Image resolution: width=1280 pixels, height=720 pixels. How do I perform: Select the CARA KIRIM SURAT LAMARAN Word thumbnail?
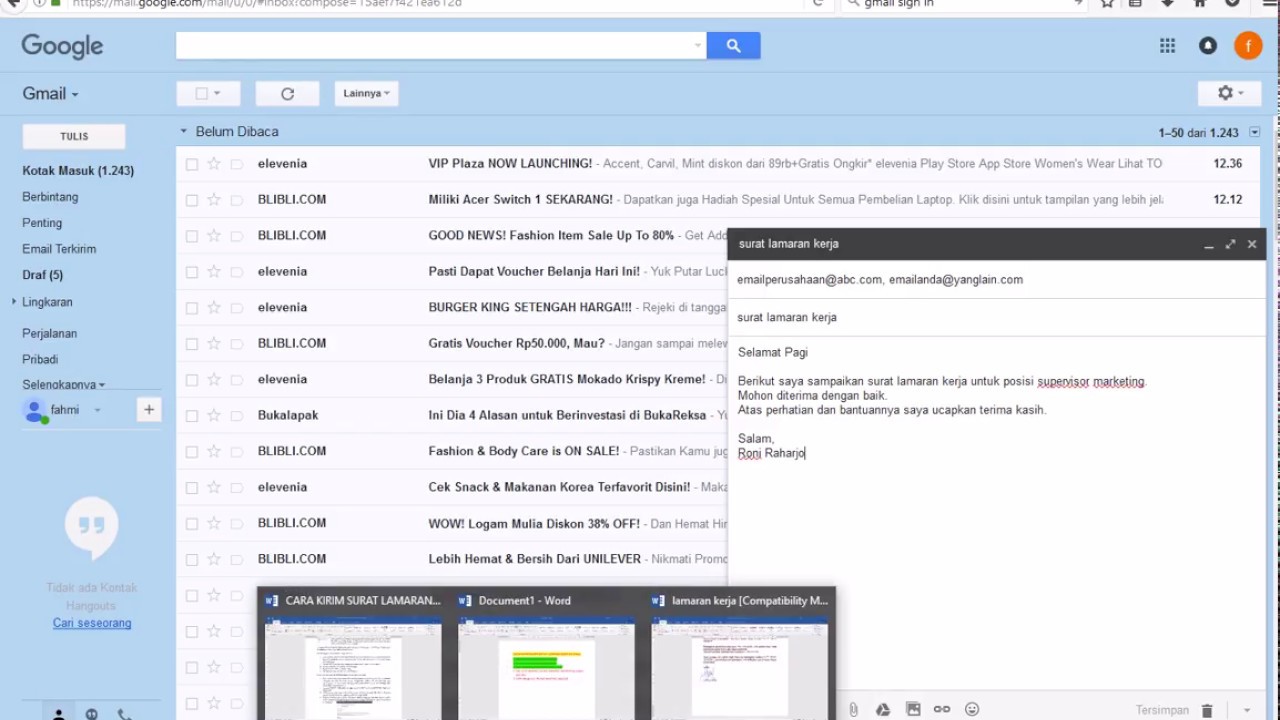[x=353, y=653]
